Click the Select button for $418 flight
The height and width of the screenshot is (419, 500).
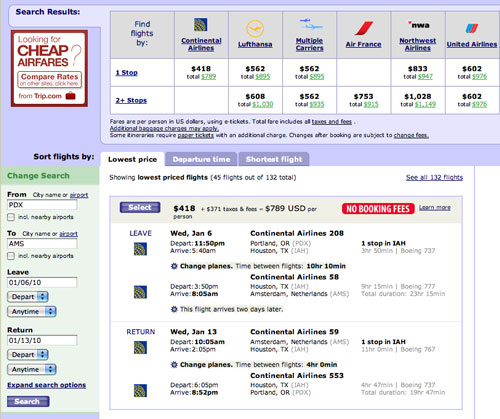[x=140, y=207]
